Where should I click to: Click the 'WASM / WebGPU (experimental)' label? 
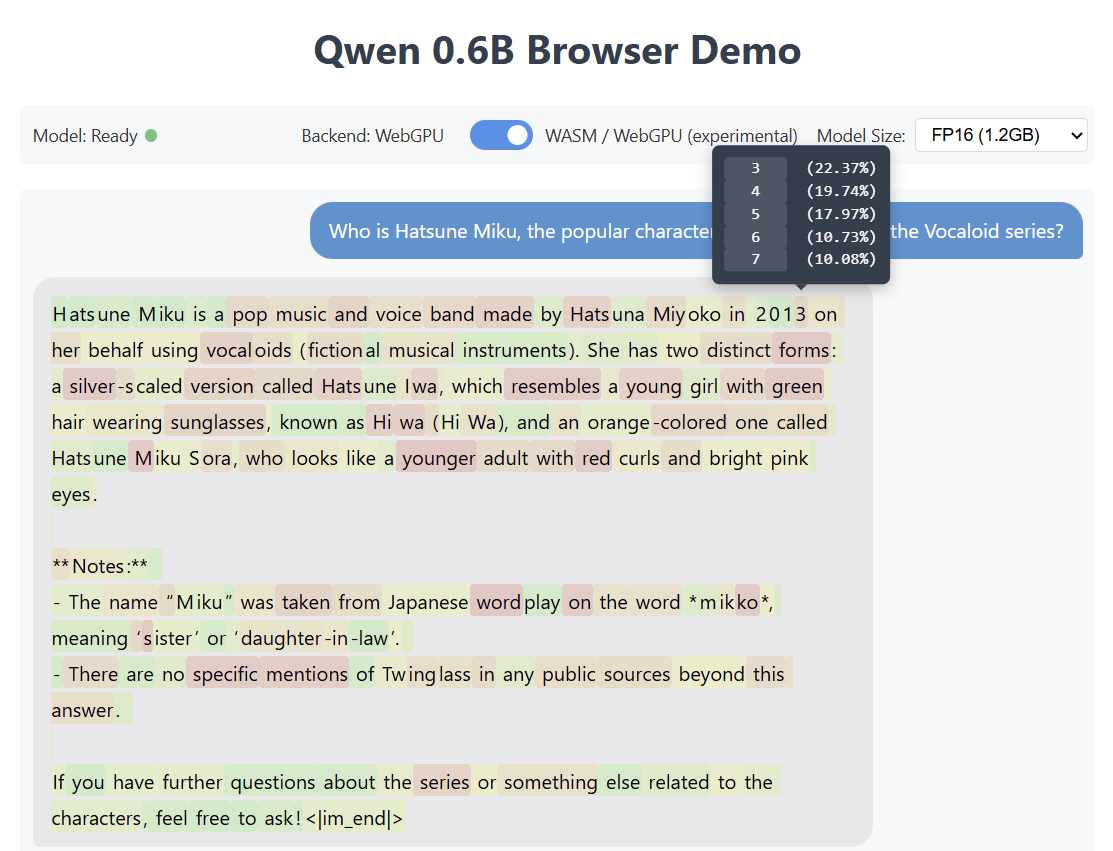pos(671,136)
